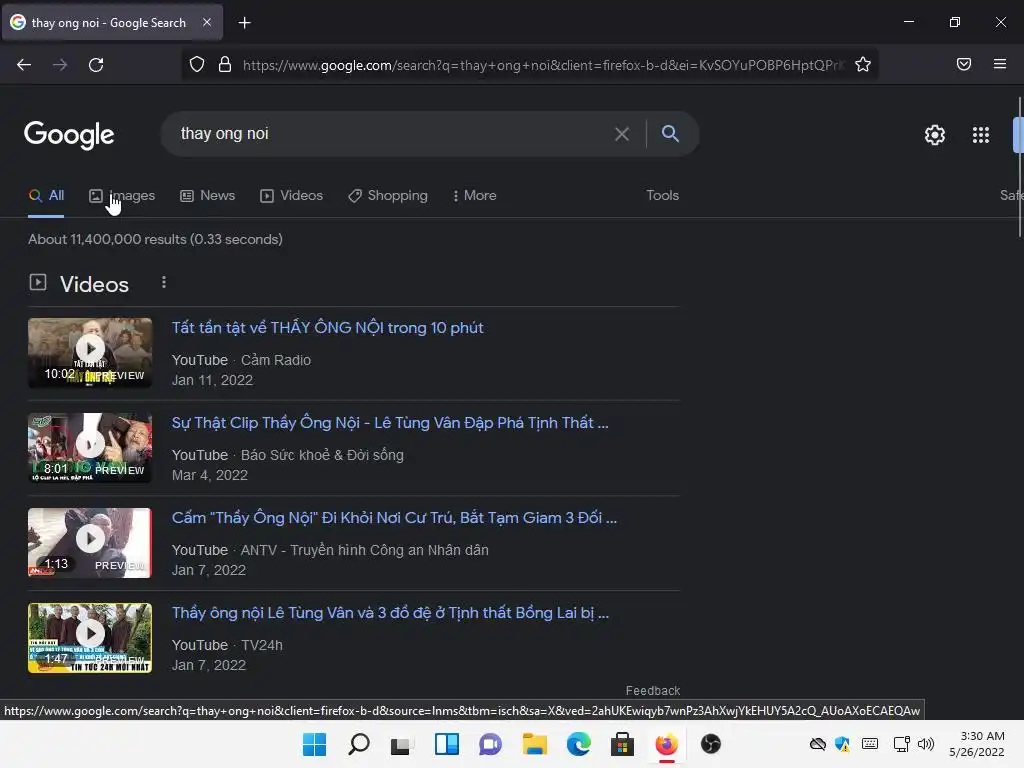Click the speaker volume tray icon
The image size is (1024, 768).
[x=925, y=744]
